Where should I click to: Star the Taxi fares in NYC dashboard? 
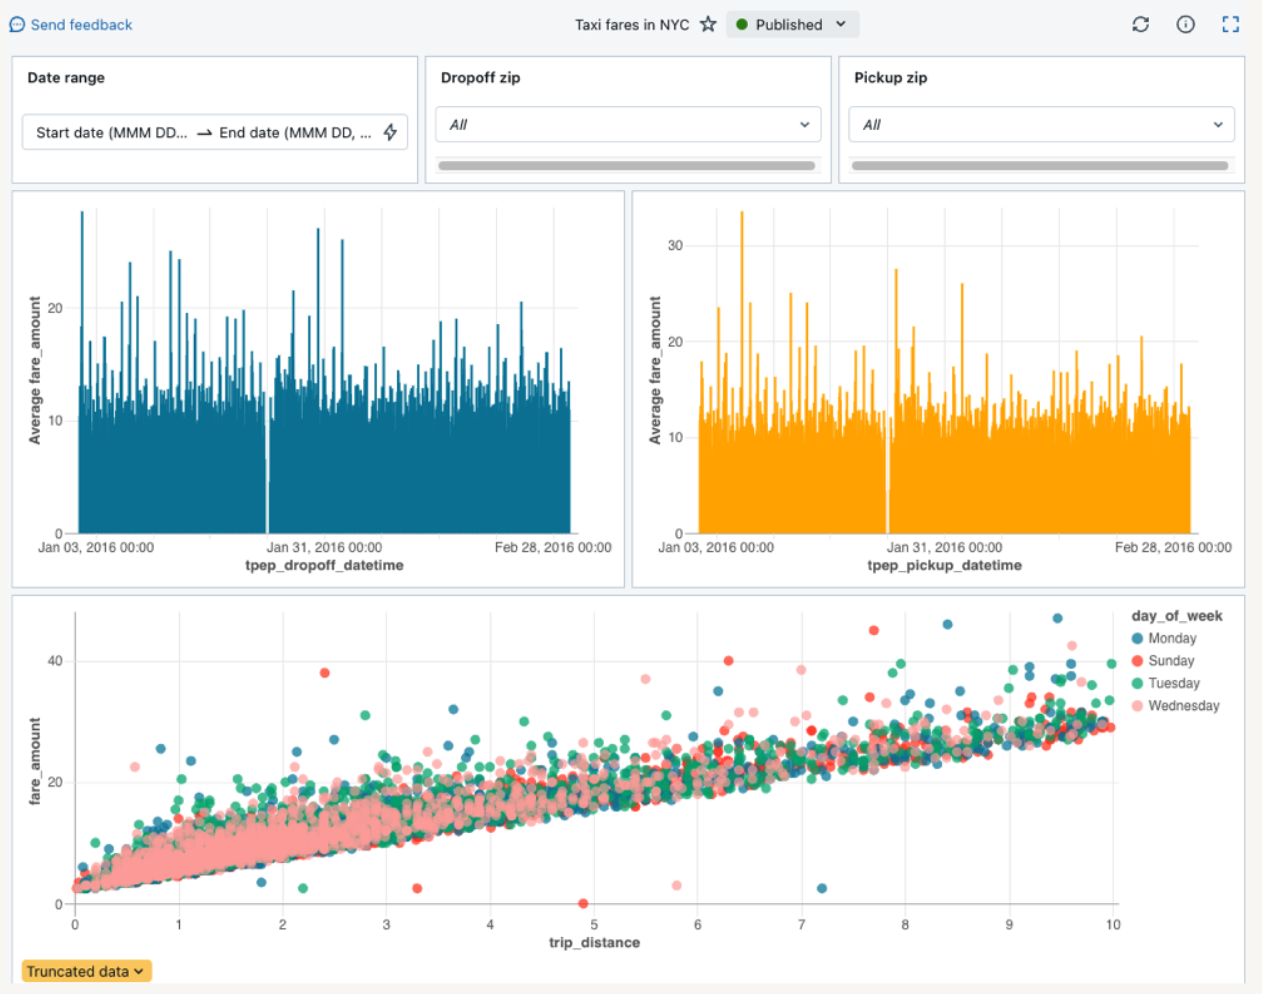coord(708,24)
